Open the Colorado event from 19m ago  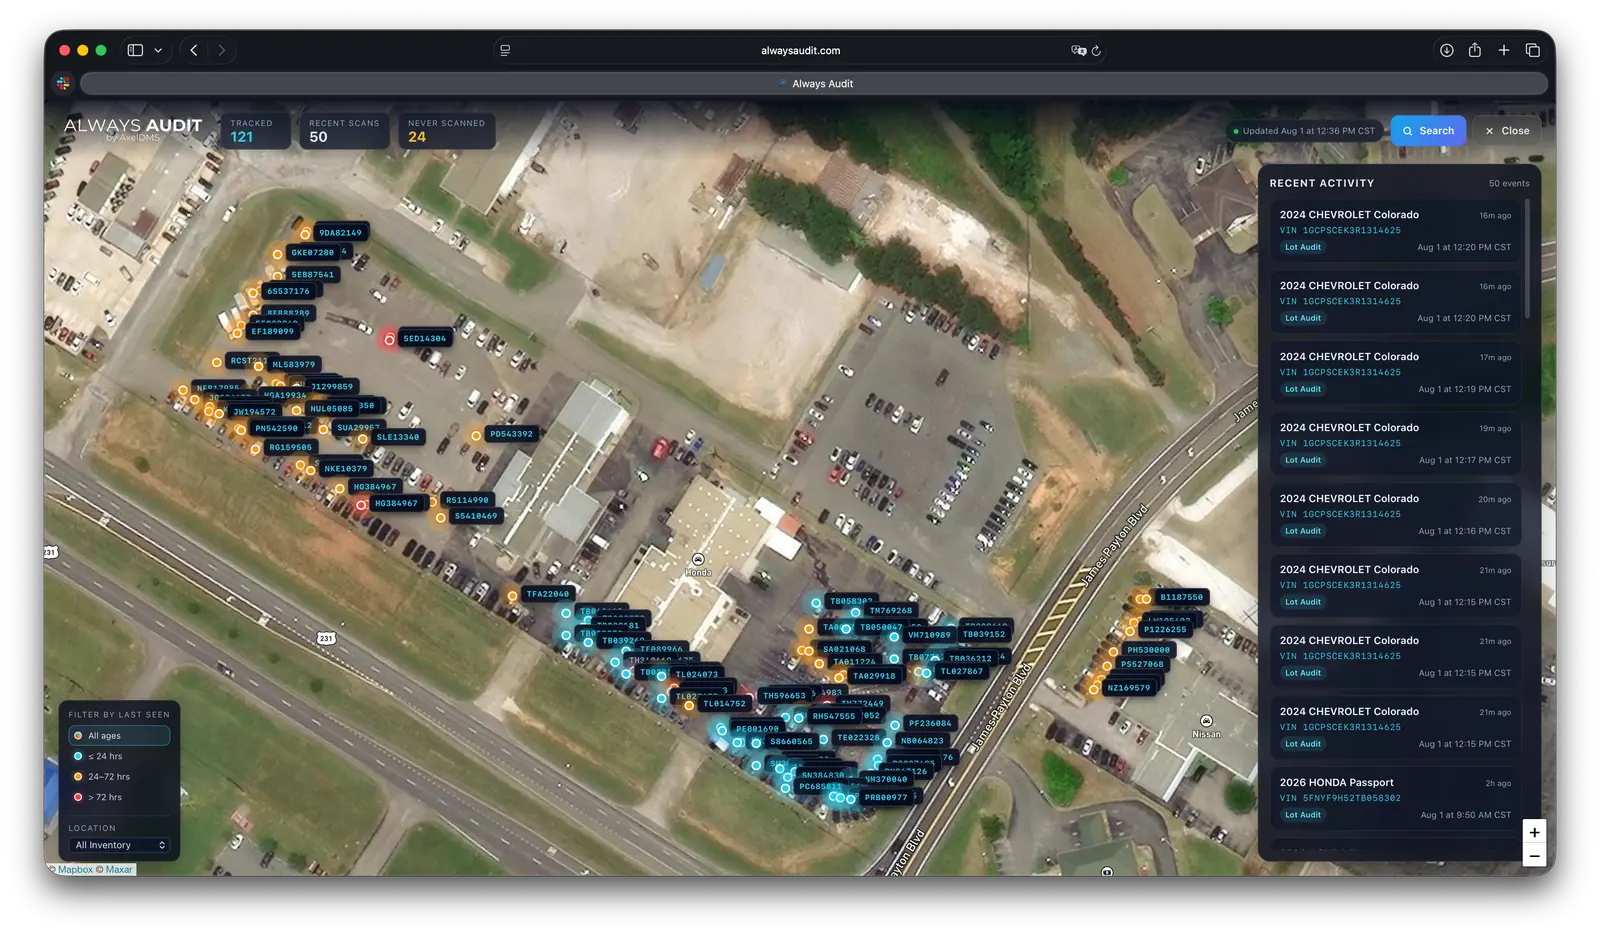tap(1395, 443)
